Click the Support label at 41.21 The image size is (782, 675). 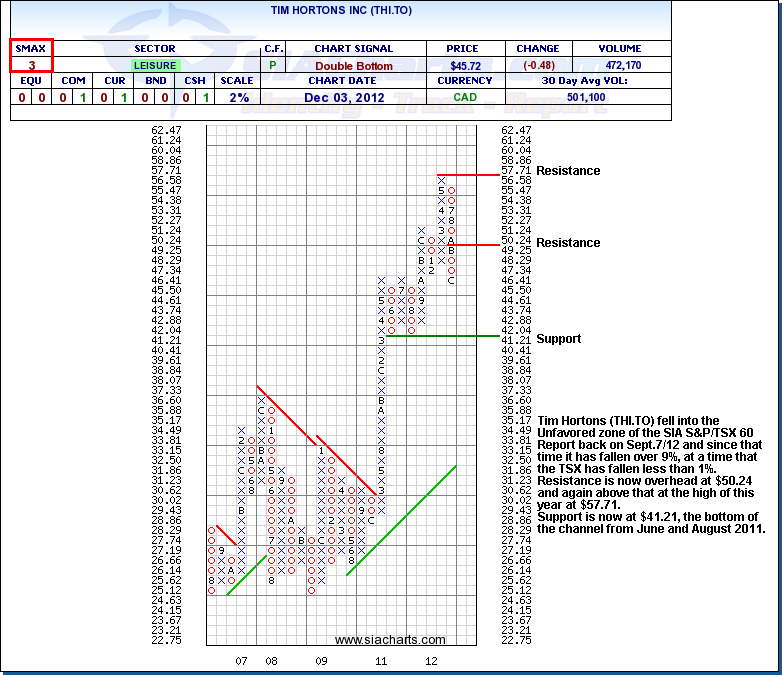[x=558, y=339]
